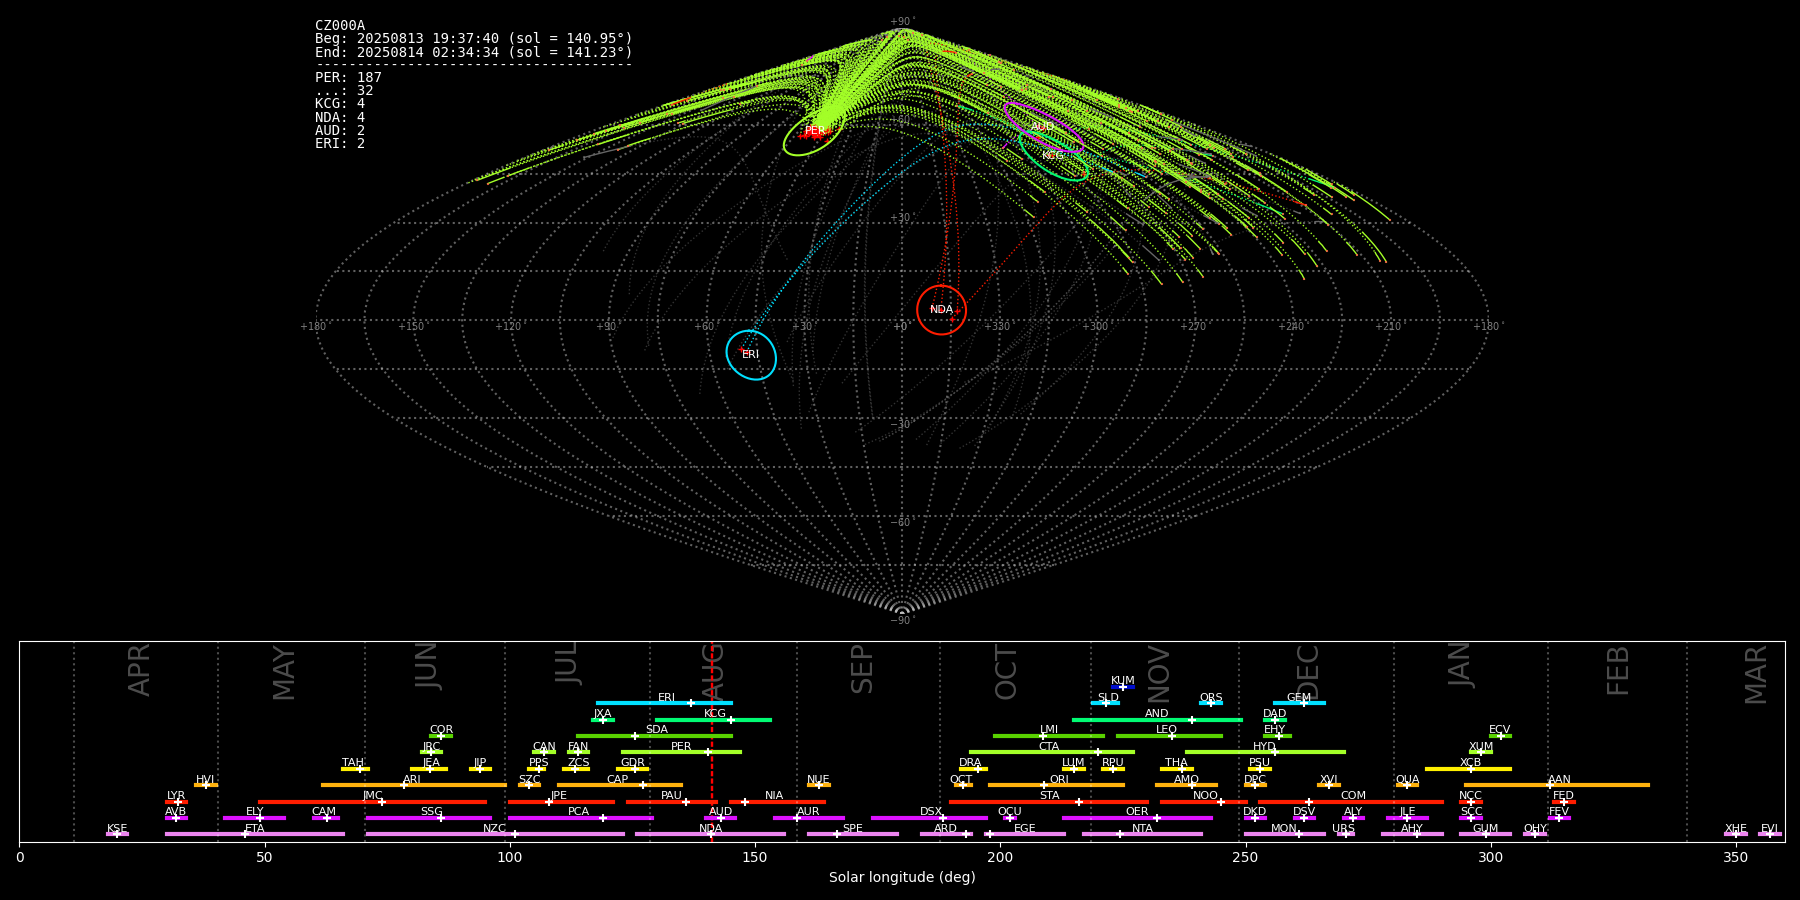Screen dimensions: 1800x900
Task: Click the red dashed current-date line in timeline
Action: (x=711, y=740)
